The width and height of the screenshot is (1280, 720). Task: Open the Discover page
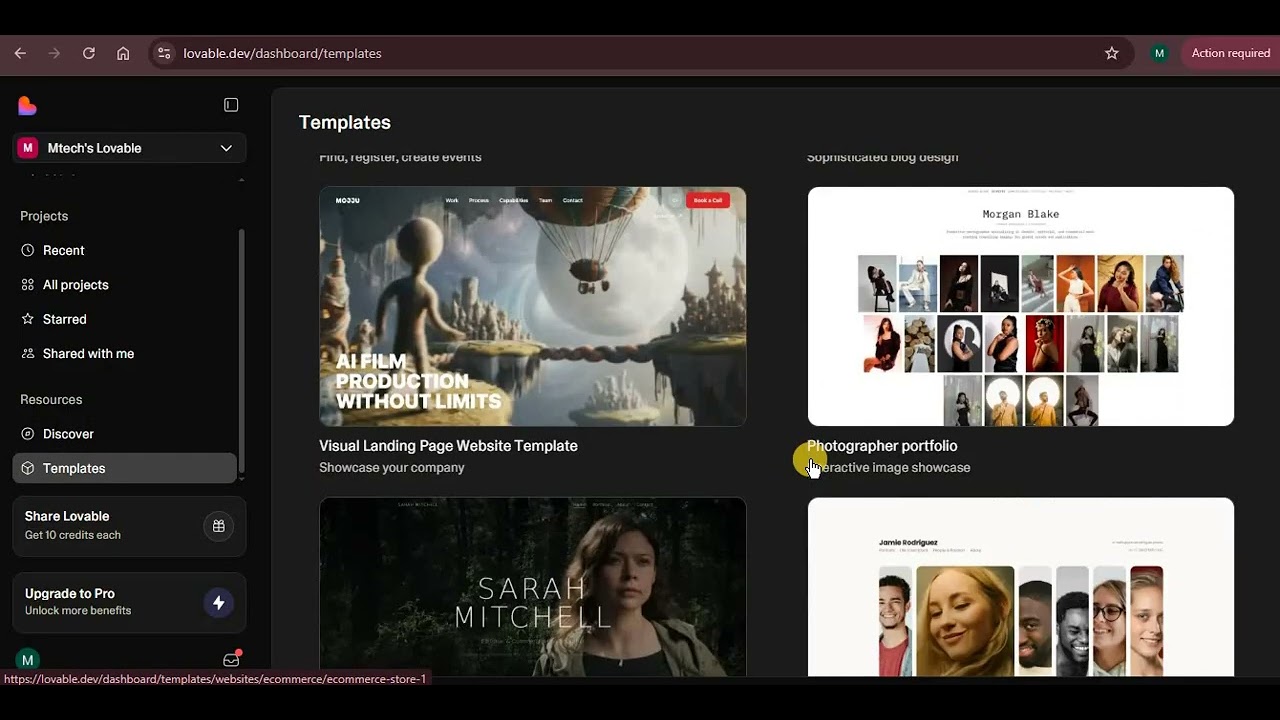pyautogui.click(x=125, y=434)
